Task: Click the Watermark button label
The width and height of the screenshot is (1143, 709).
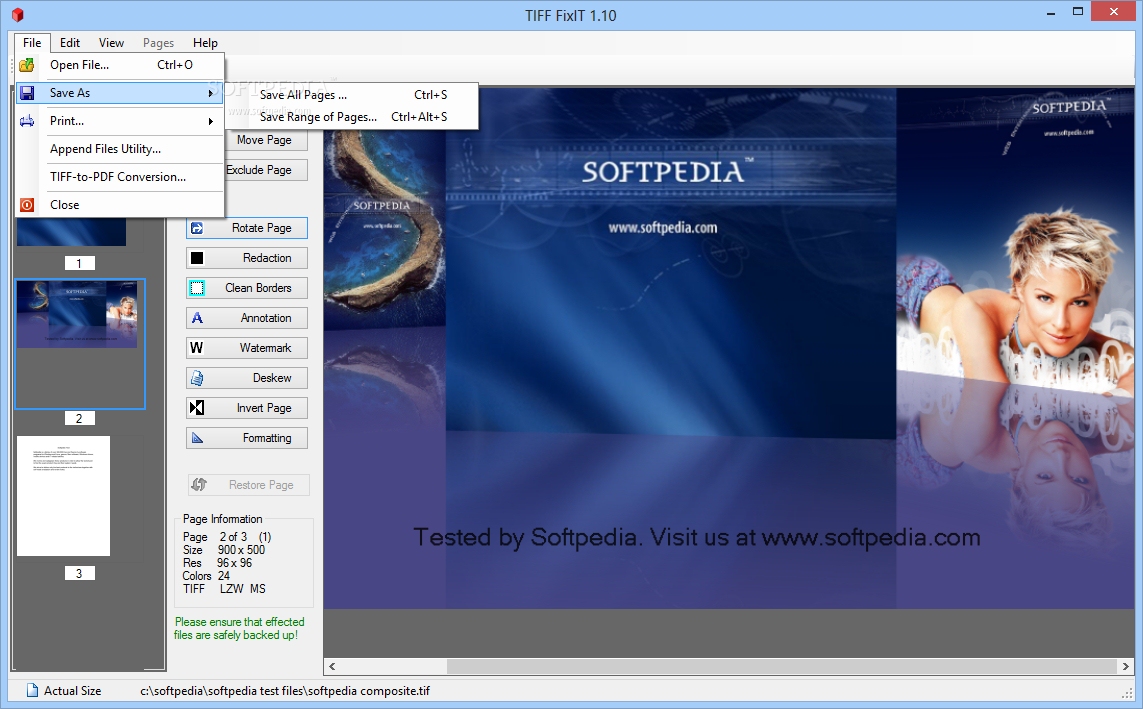Action: (x=265, y=348)
